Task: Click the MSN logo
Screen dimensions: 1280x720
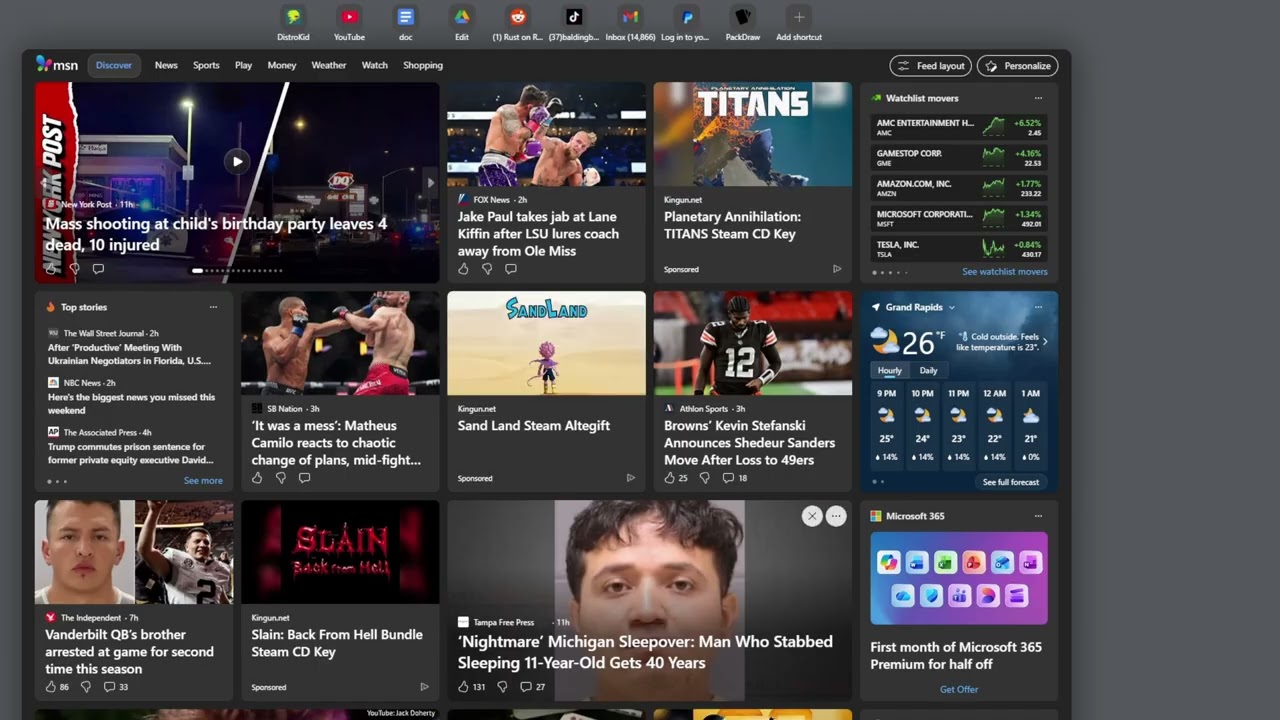Action: tap(57, 65)
